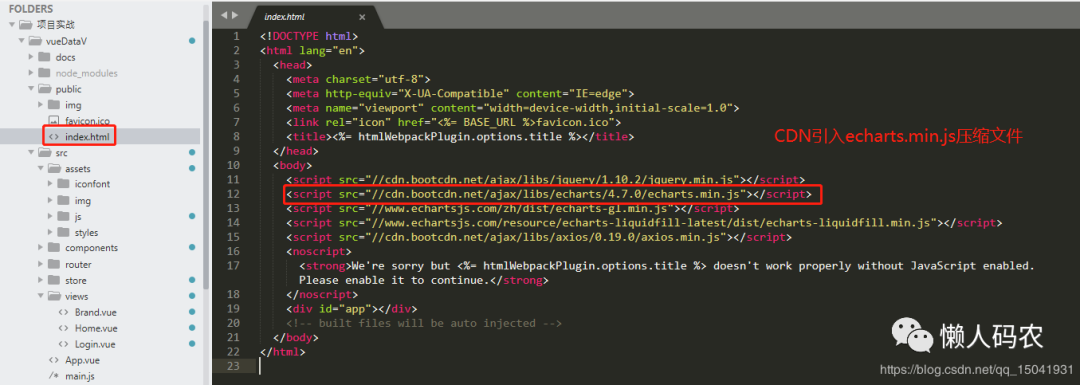
Task: Expand the store folder
Action: 41,280
